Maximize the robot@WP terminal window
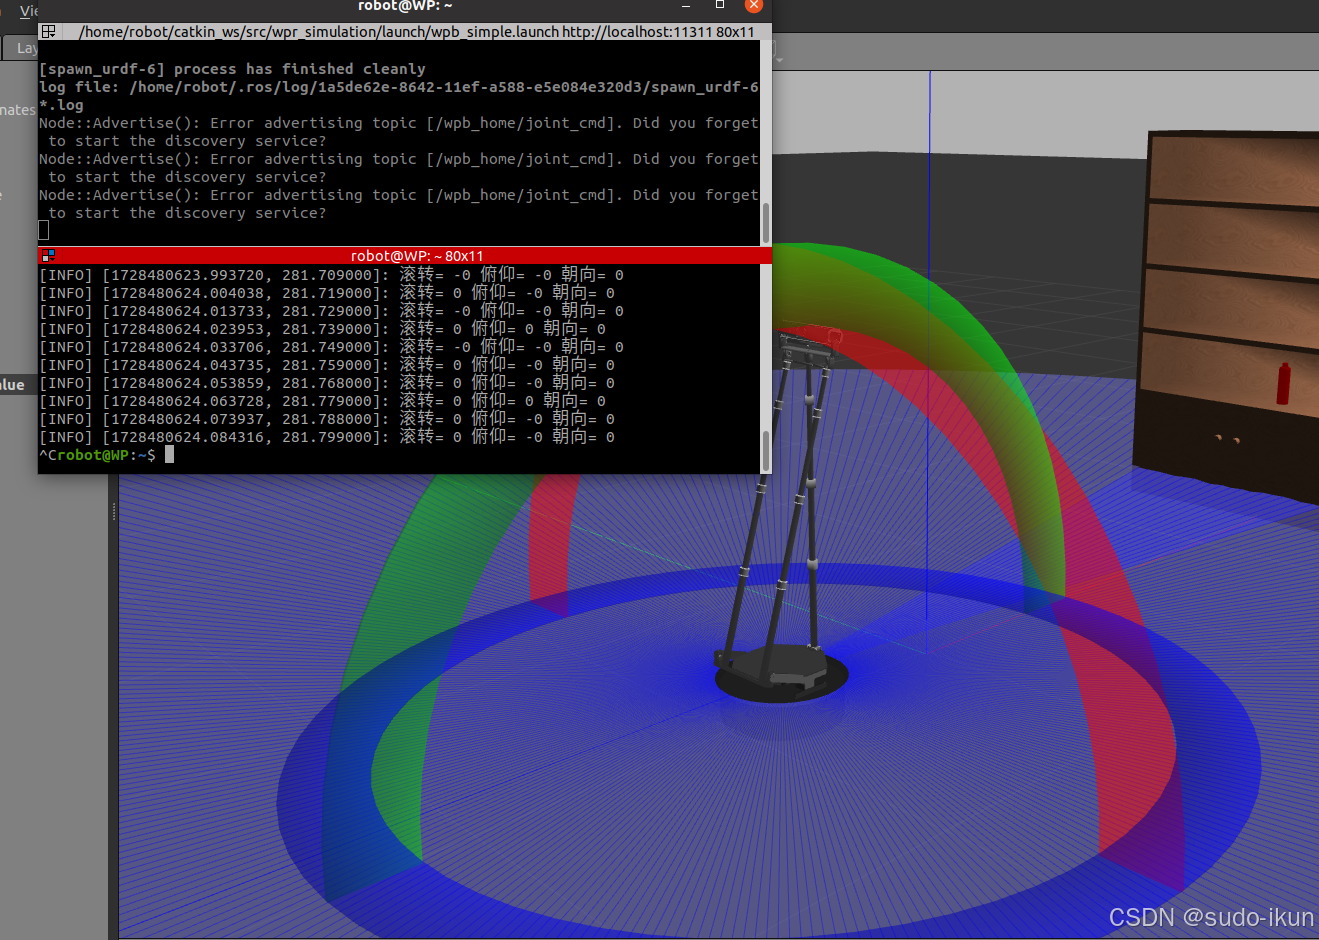This screenshot has height=940, width=1319. pos(719,5)
